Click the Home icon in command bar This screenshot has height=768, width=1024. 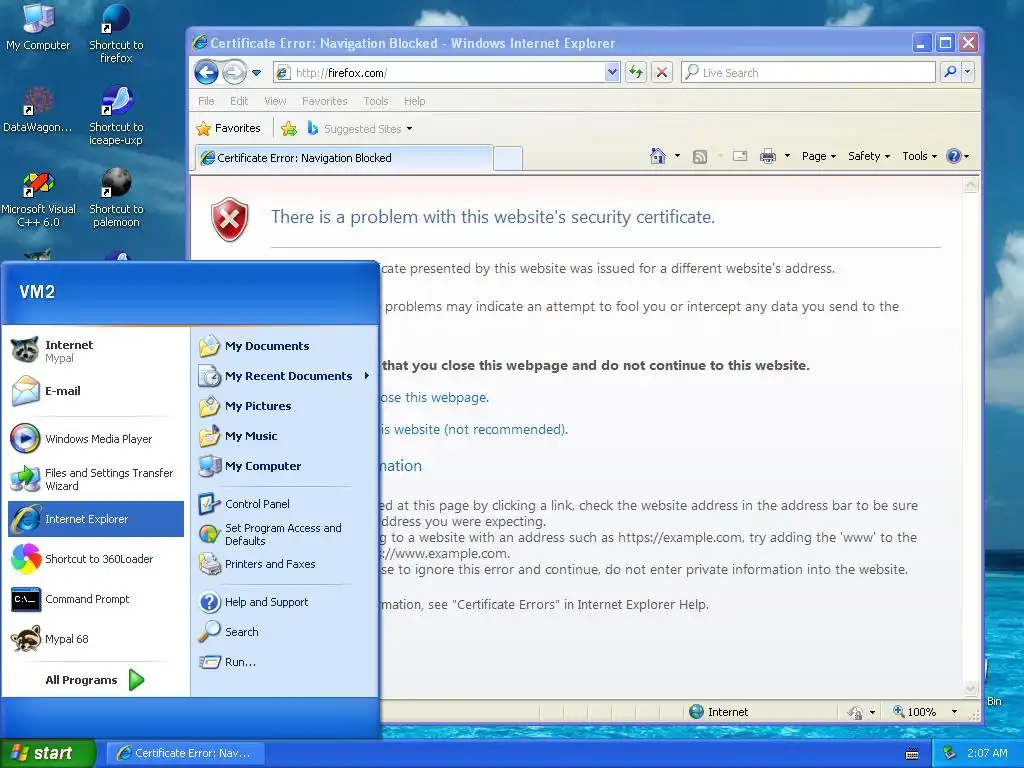point(658,156)
